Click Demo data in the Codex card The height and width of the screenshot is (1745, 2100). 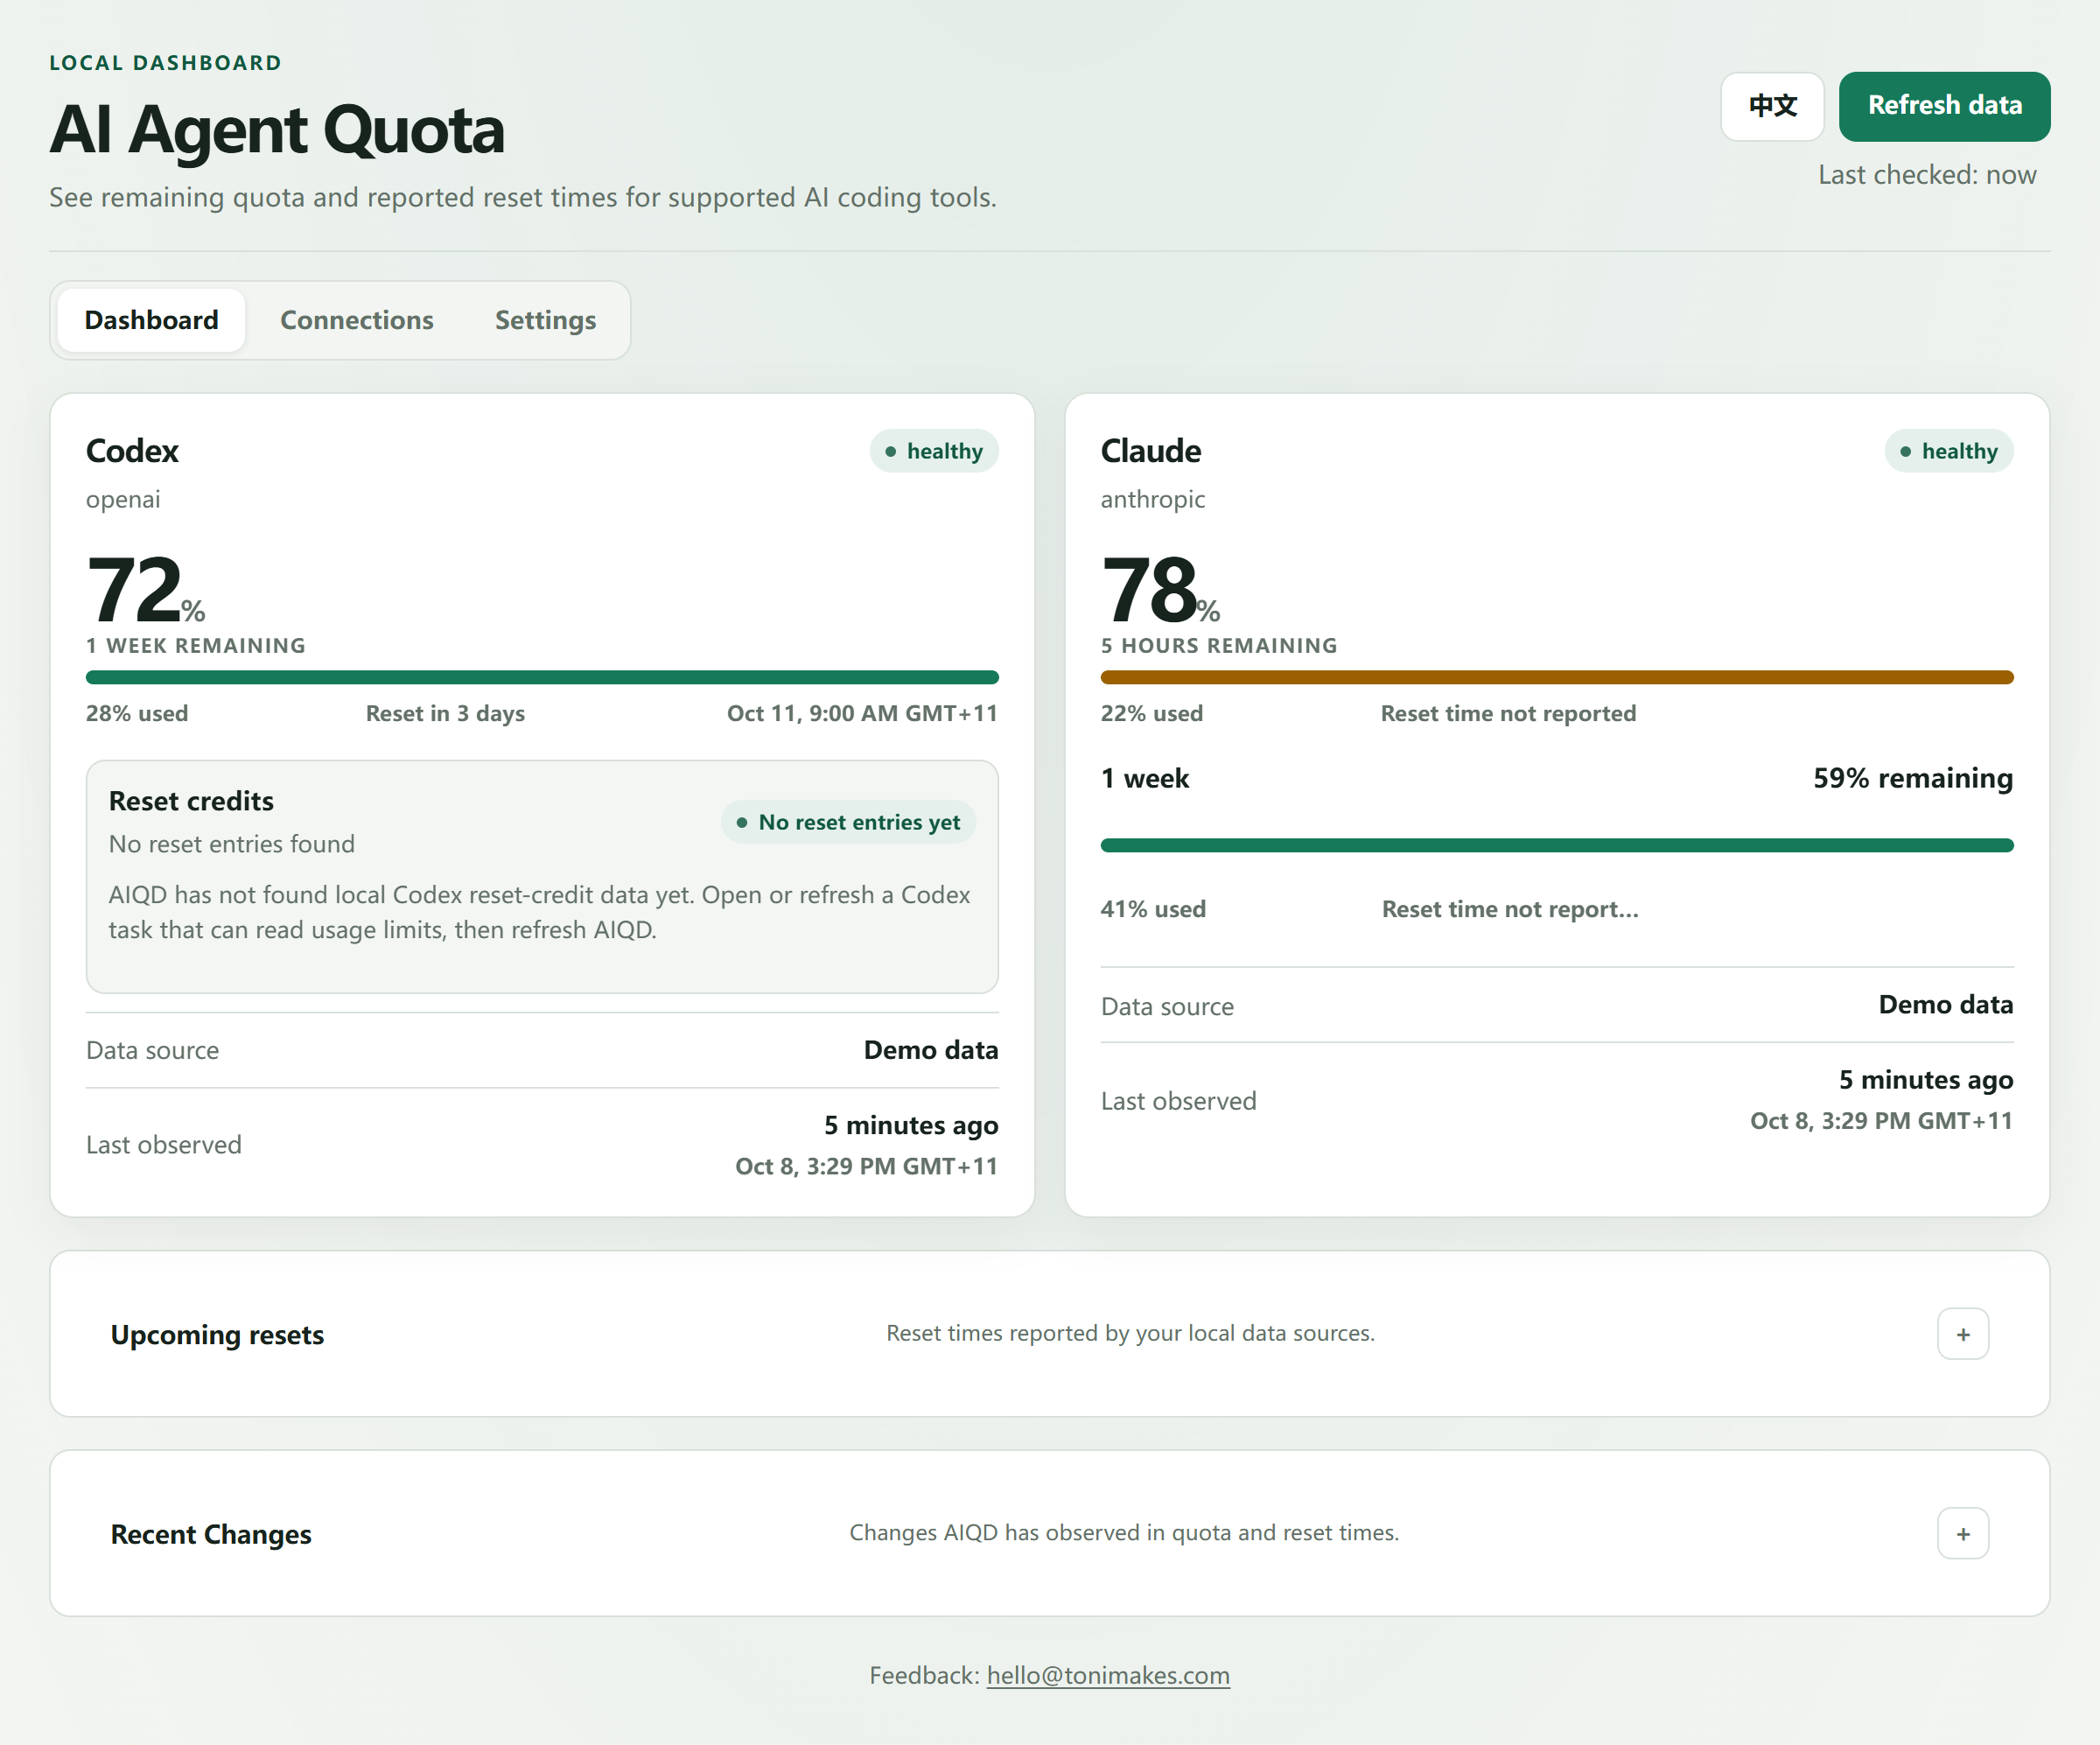(x=931, y=1050)
